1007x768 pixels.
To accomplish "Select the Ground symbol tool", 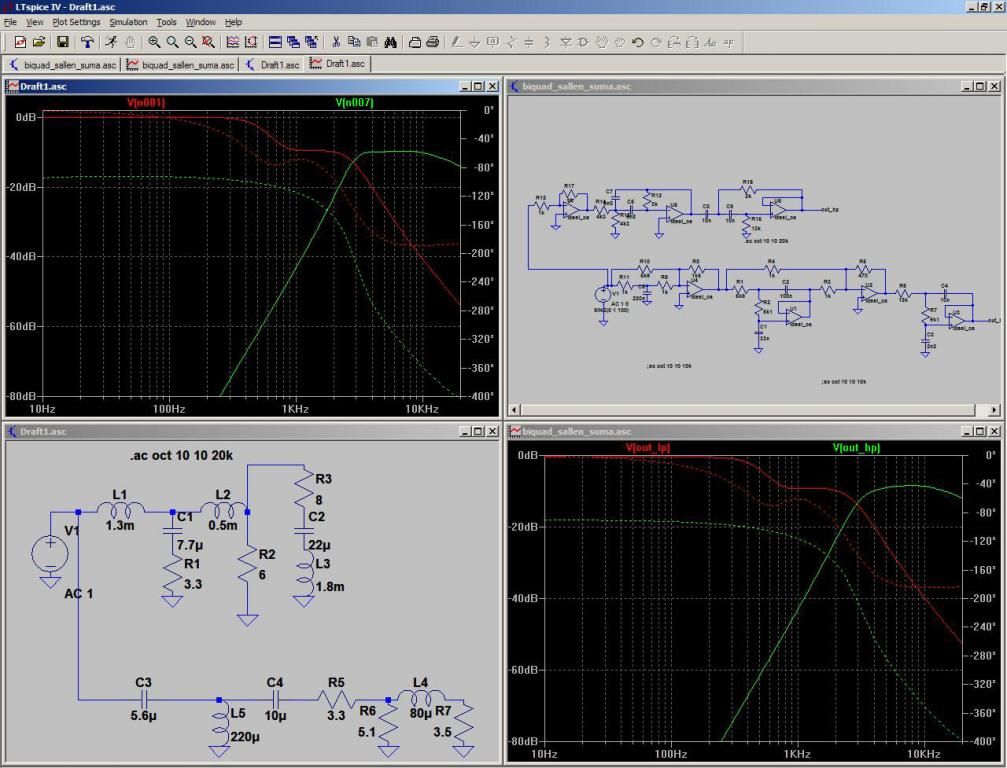I will tap(475, 42).
